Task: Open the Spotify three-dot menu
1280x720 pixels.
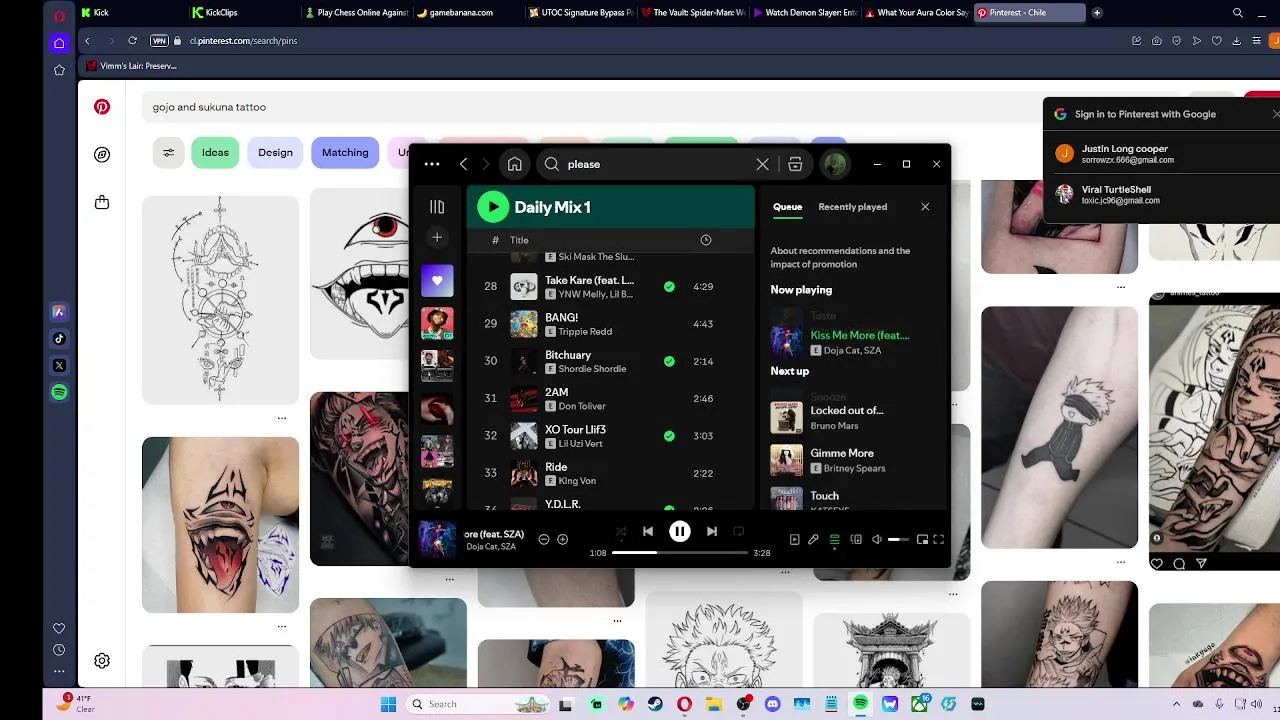Action: [432, 164]
